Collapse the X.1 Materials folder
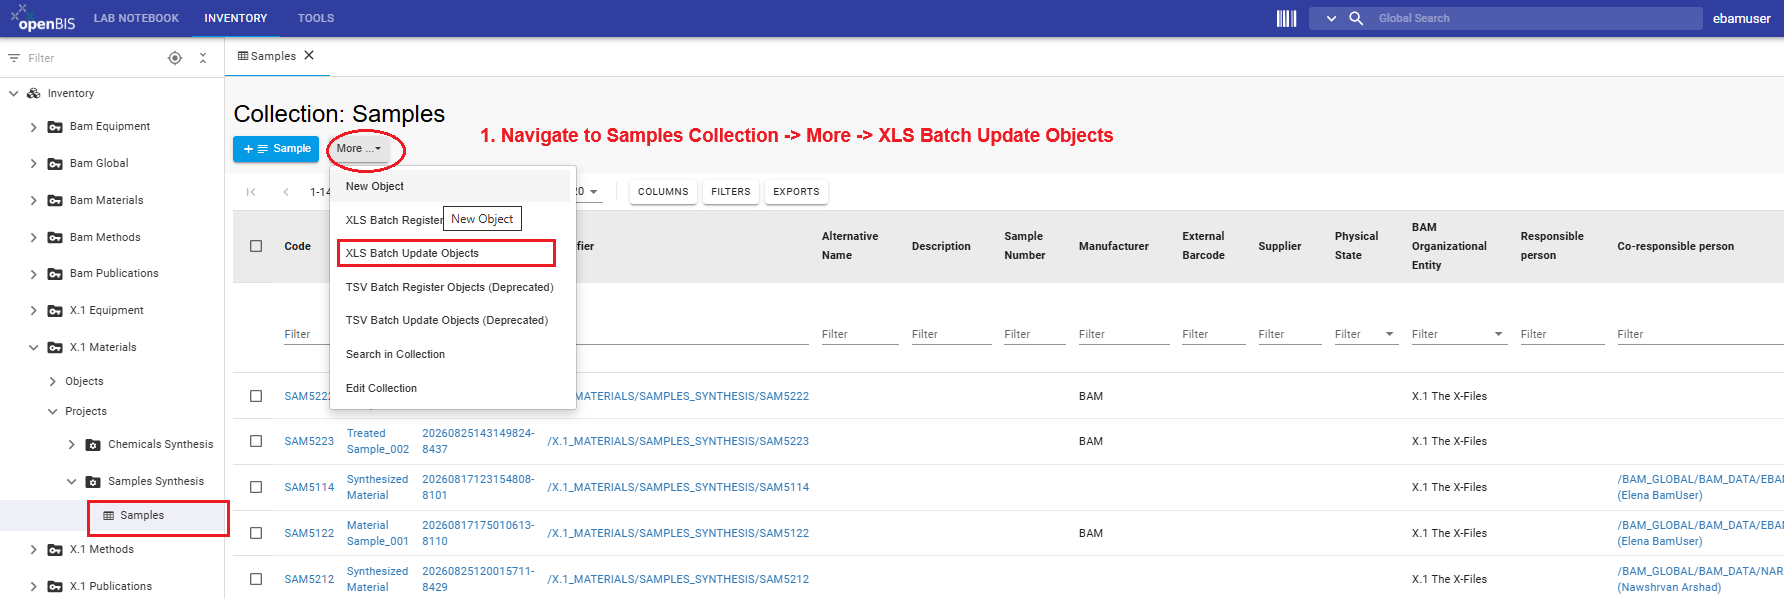Viewport: 1784px width, 599px height. 33,348
